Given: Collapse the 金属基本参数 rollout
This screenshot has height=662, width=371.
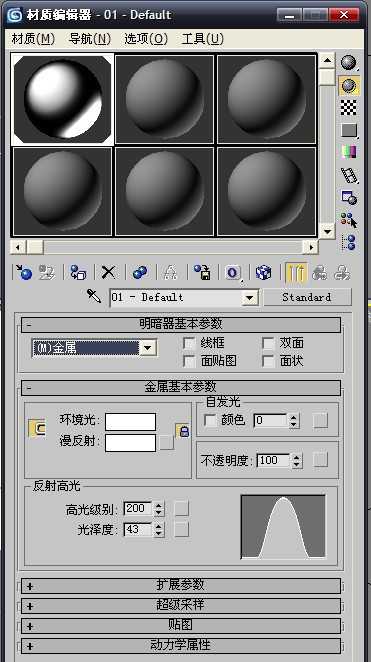Looking at the screenshot, I should tap(181, 387).
